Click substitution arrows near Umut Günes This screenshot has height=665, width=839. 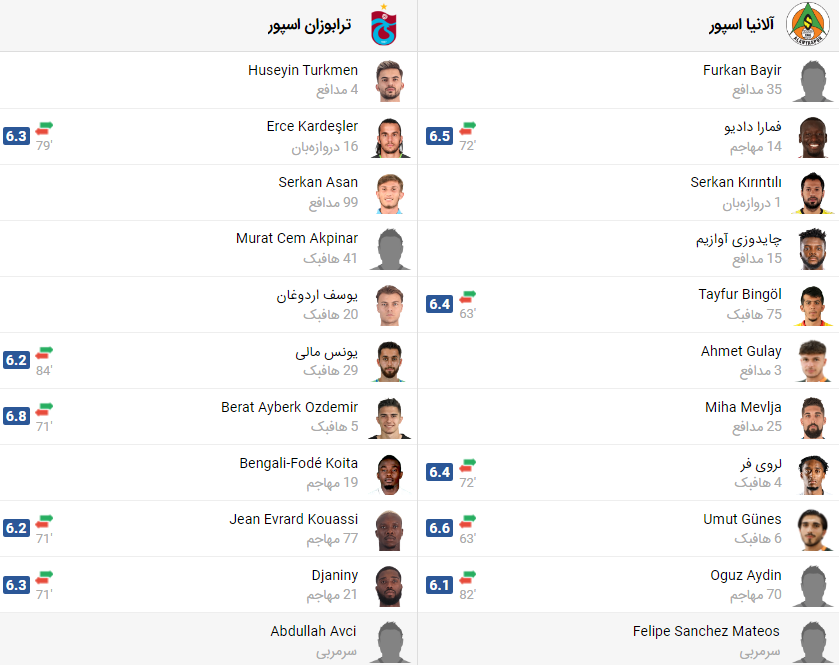(x=465, y=521)
